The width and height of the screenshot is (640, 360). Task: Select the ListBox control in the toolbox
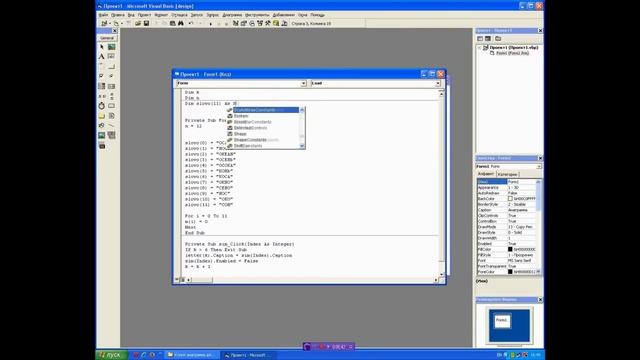click(x=111, y=86)
